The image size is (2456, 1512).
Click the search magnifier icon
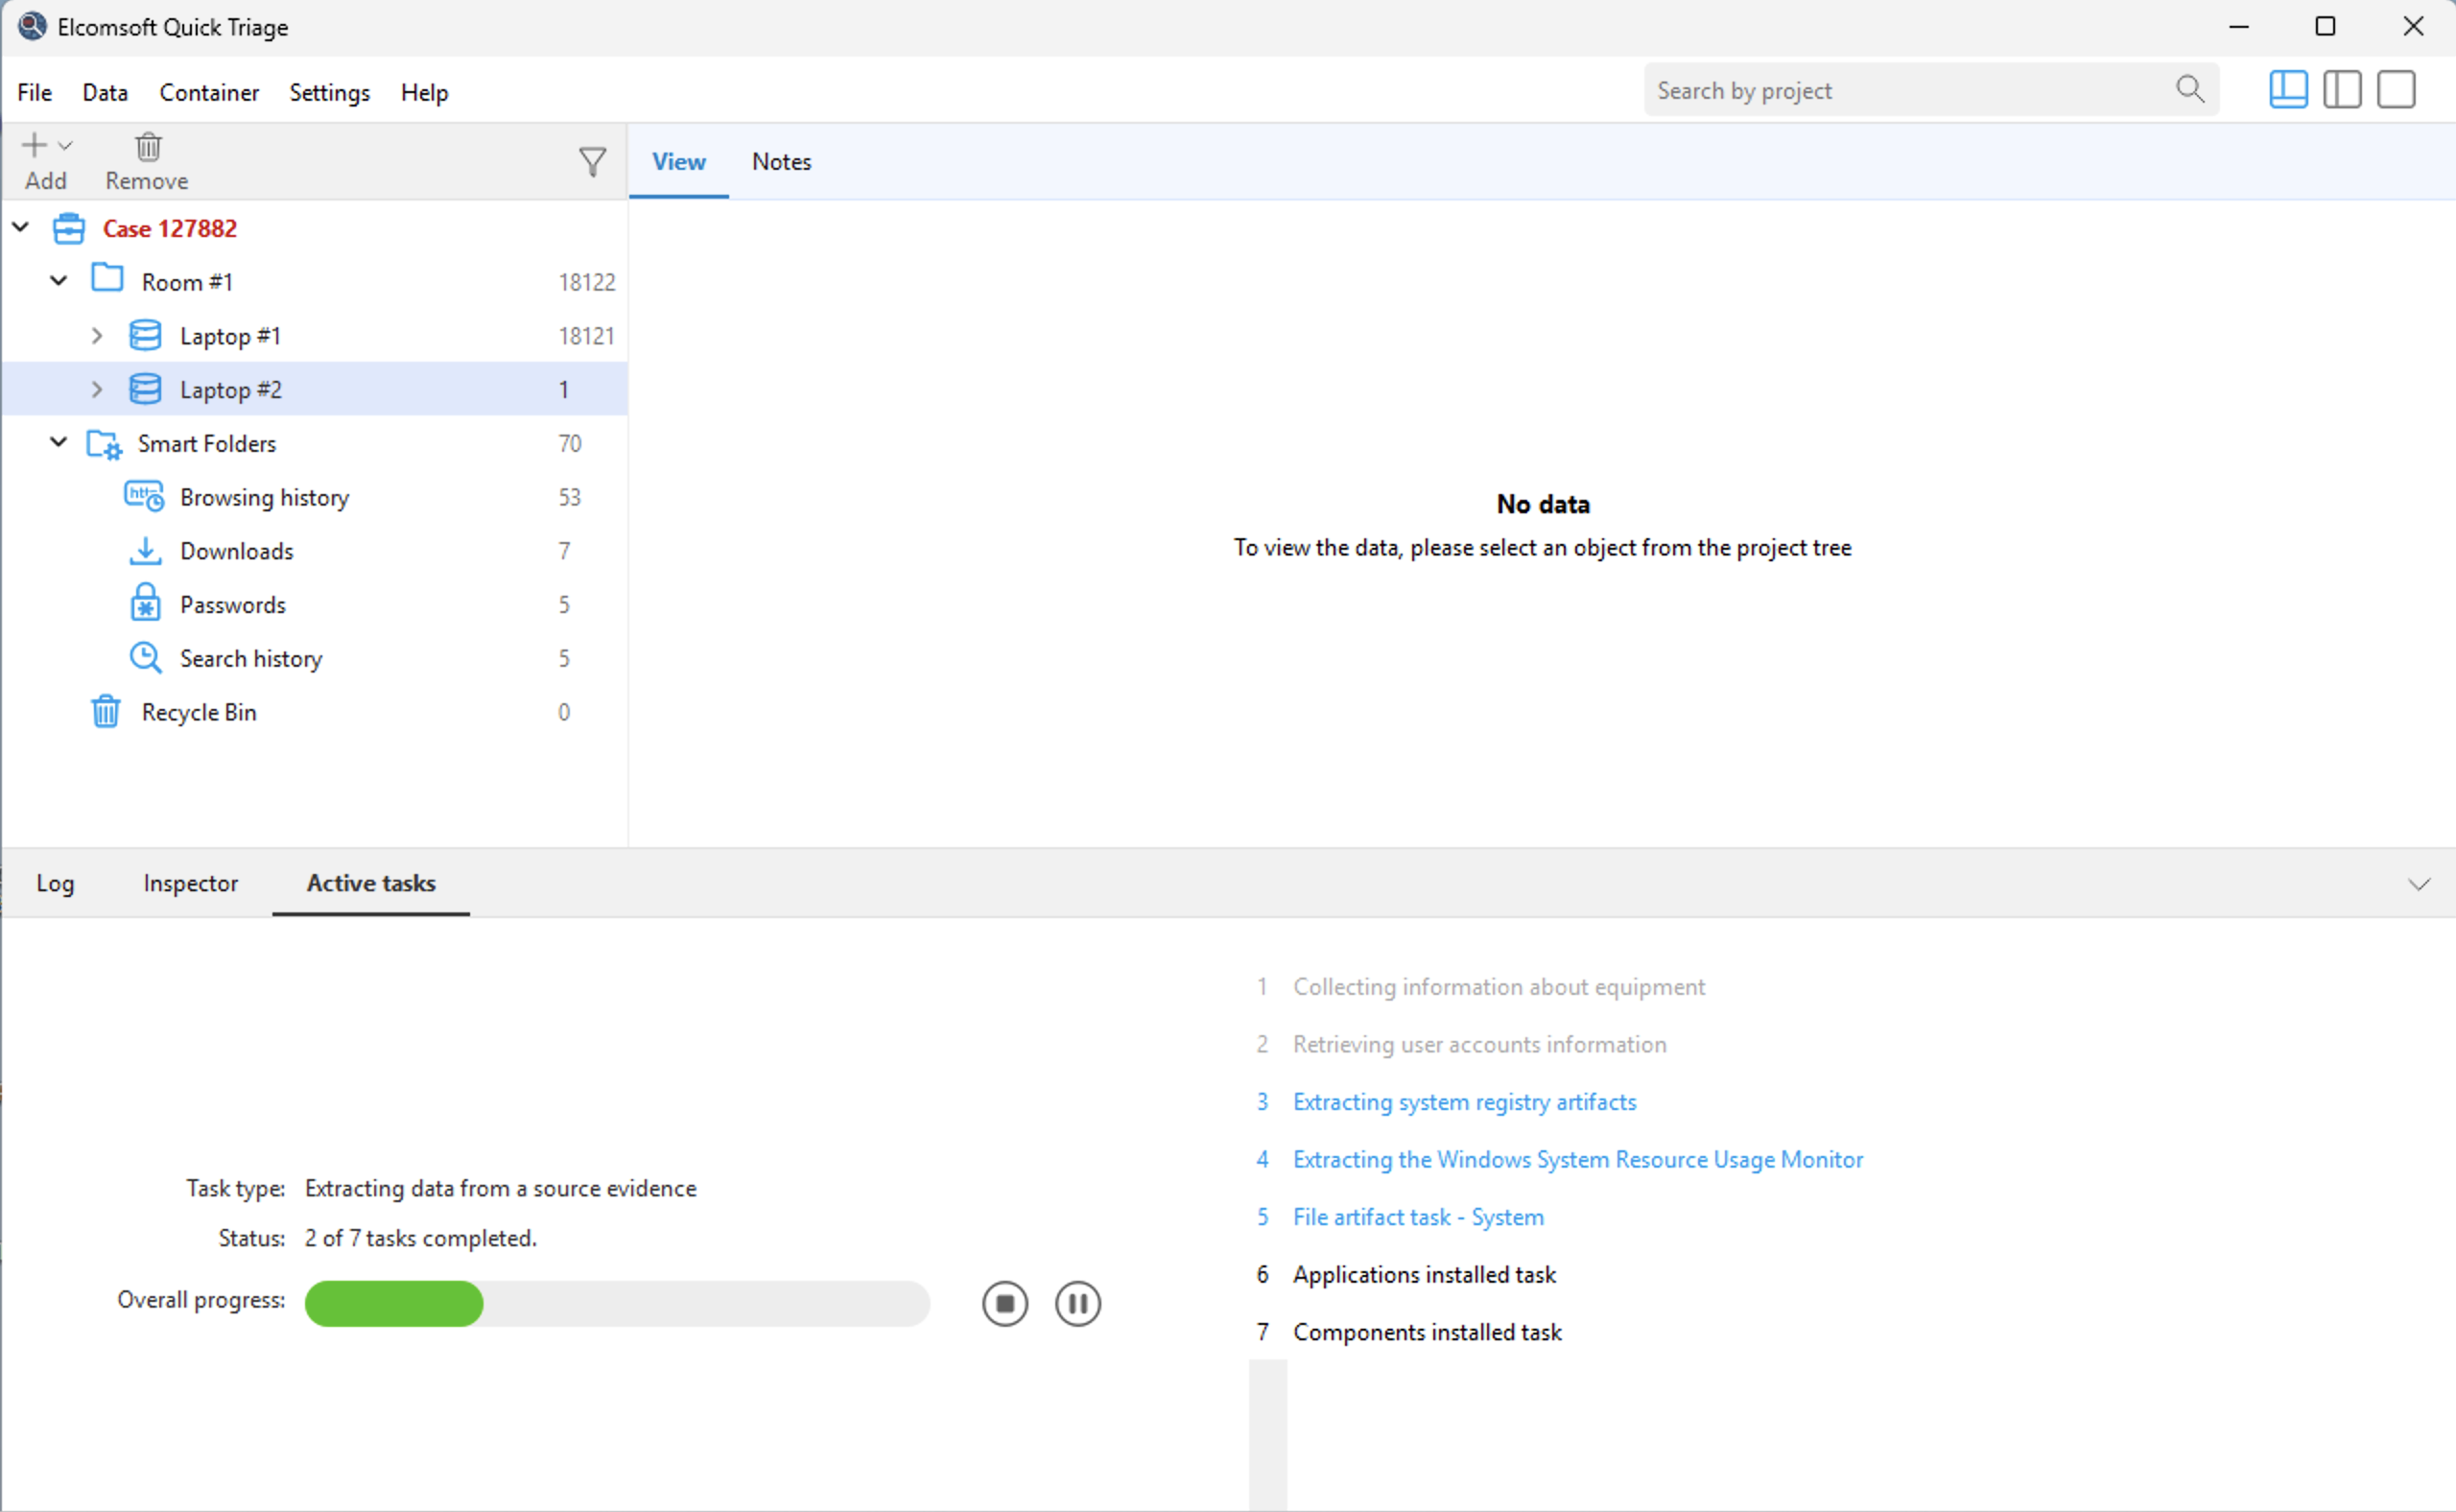click(2189, 90)
